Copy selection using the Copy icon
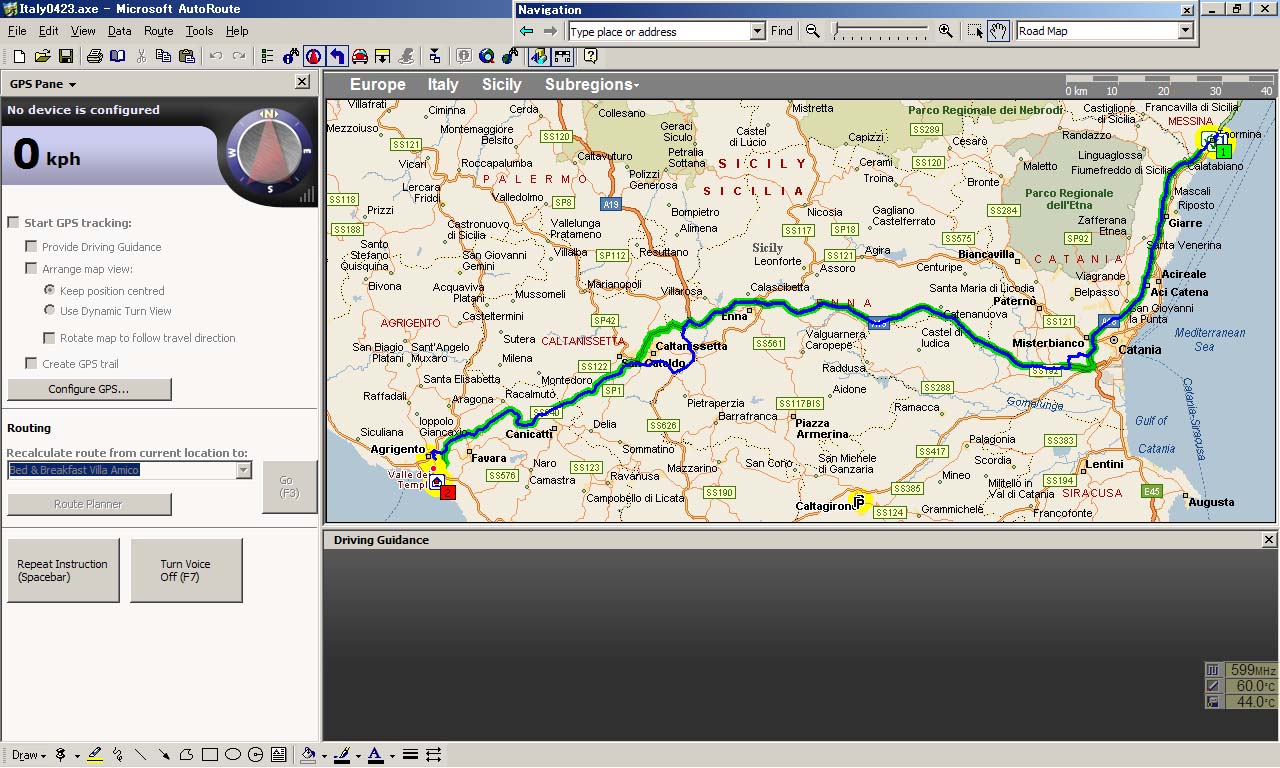This screenshot has height=768, width=1280. [163, 56]
